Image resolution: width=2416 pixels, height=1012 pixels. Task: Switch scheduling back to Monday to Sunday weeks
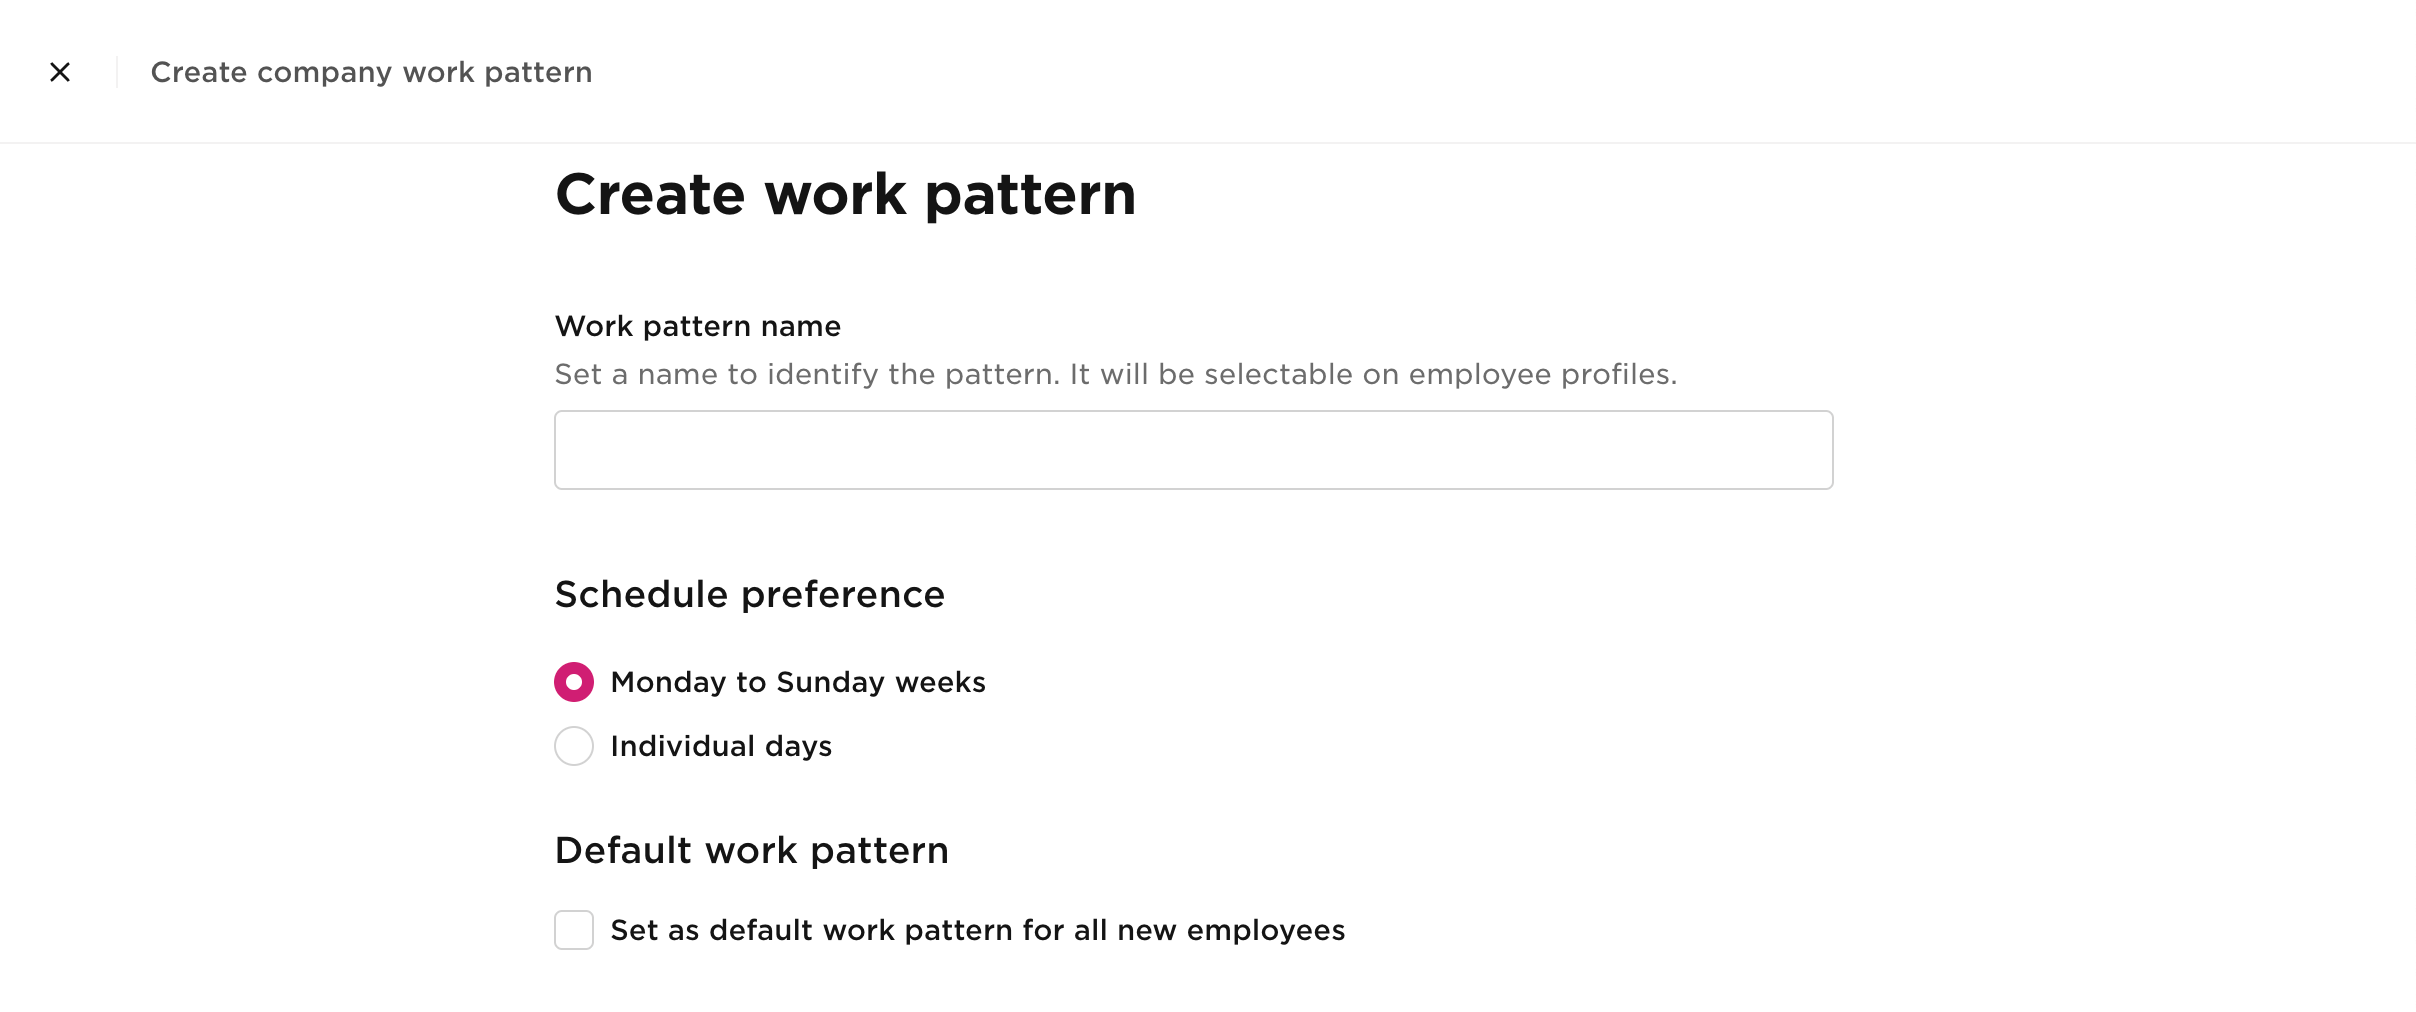tap(573, 682)
